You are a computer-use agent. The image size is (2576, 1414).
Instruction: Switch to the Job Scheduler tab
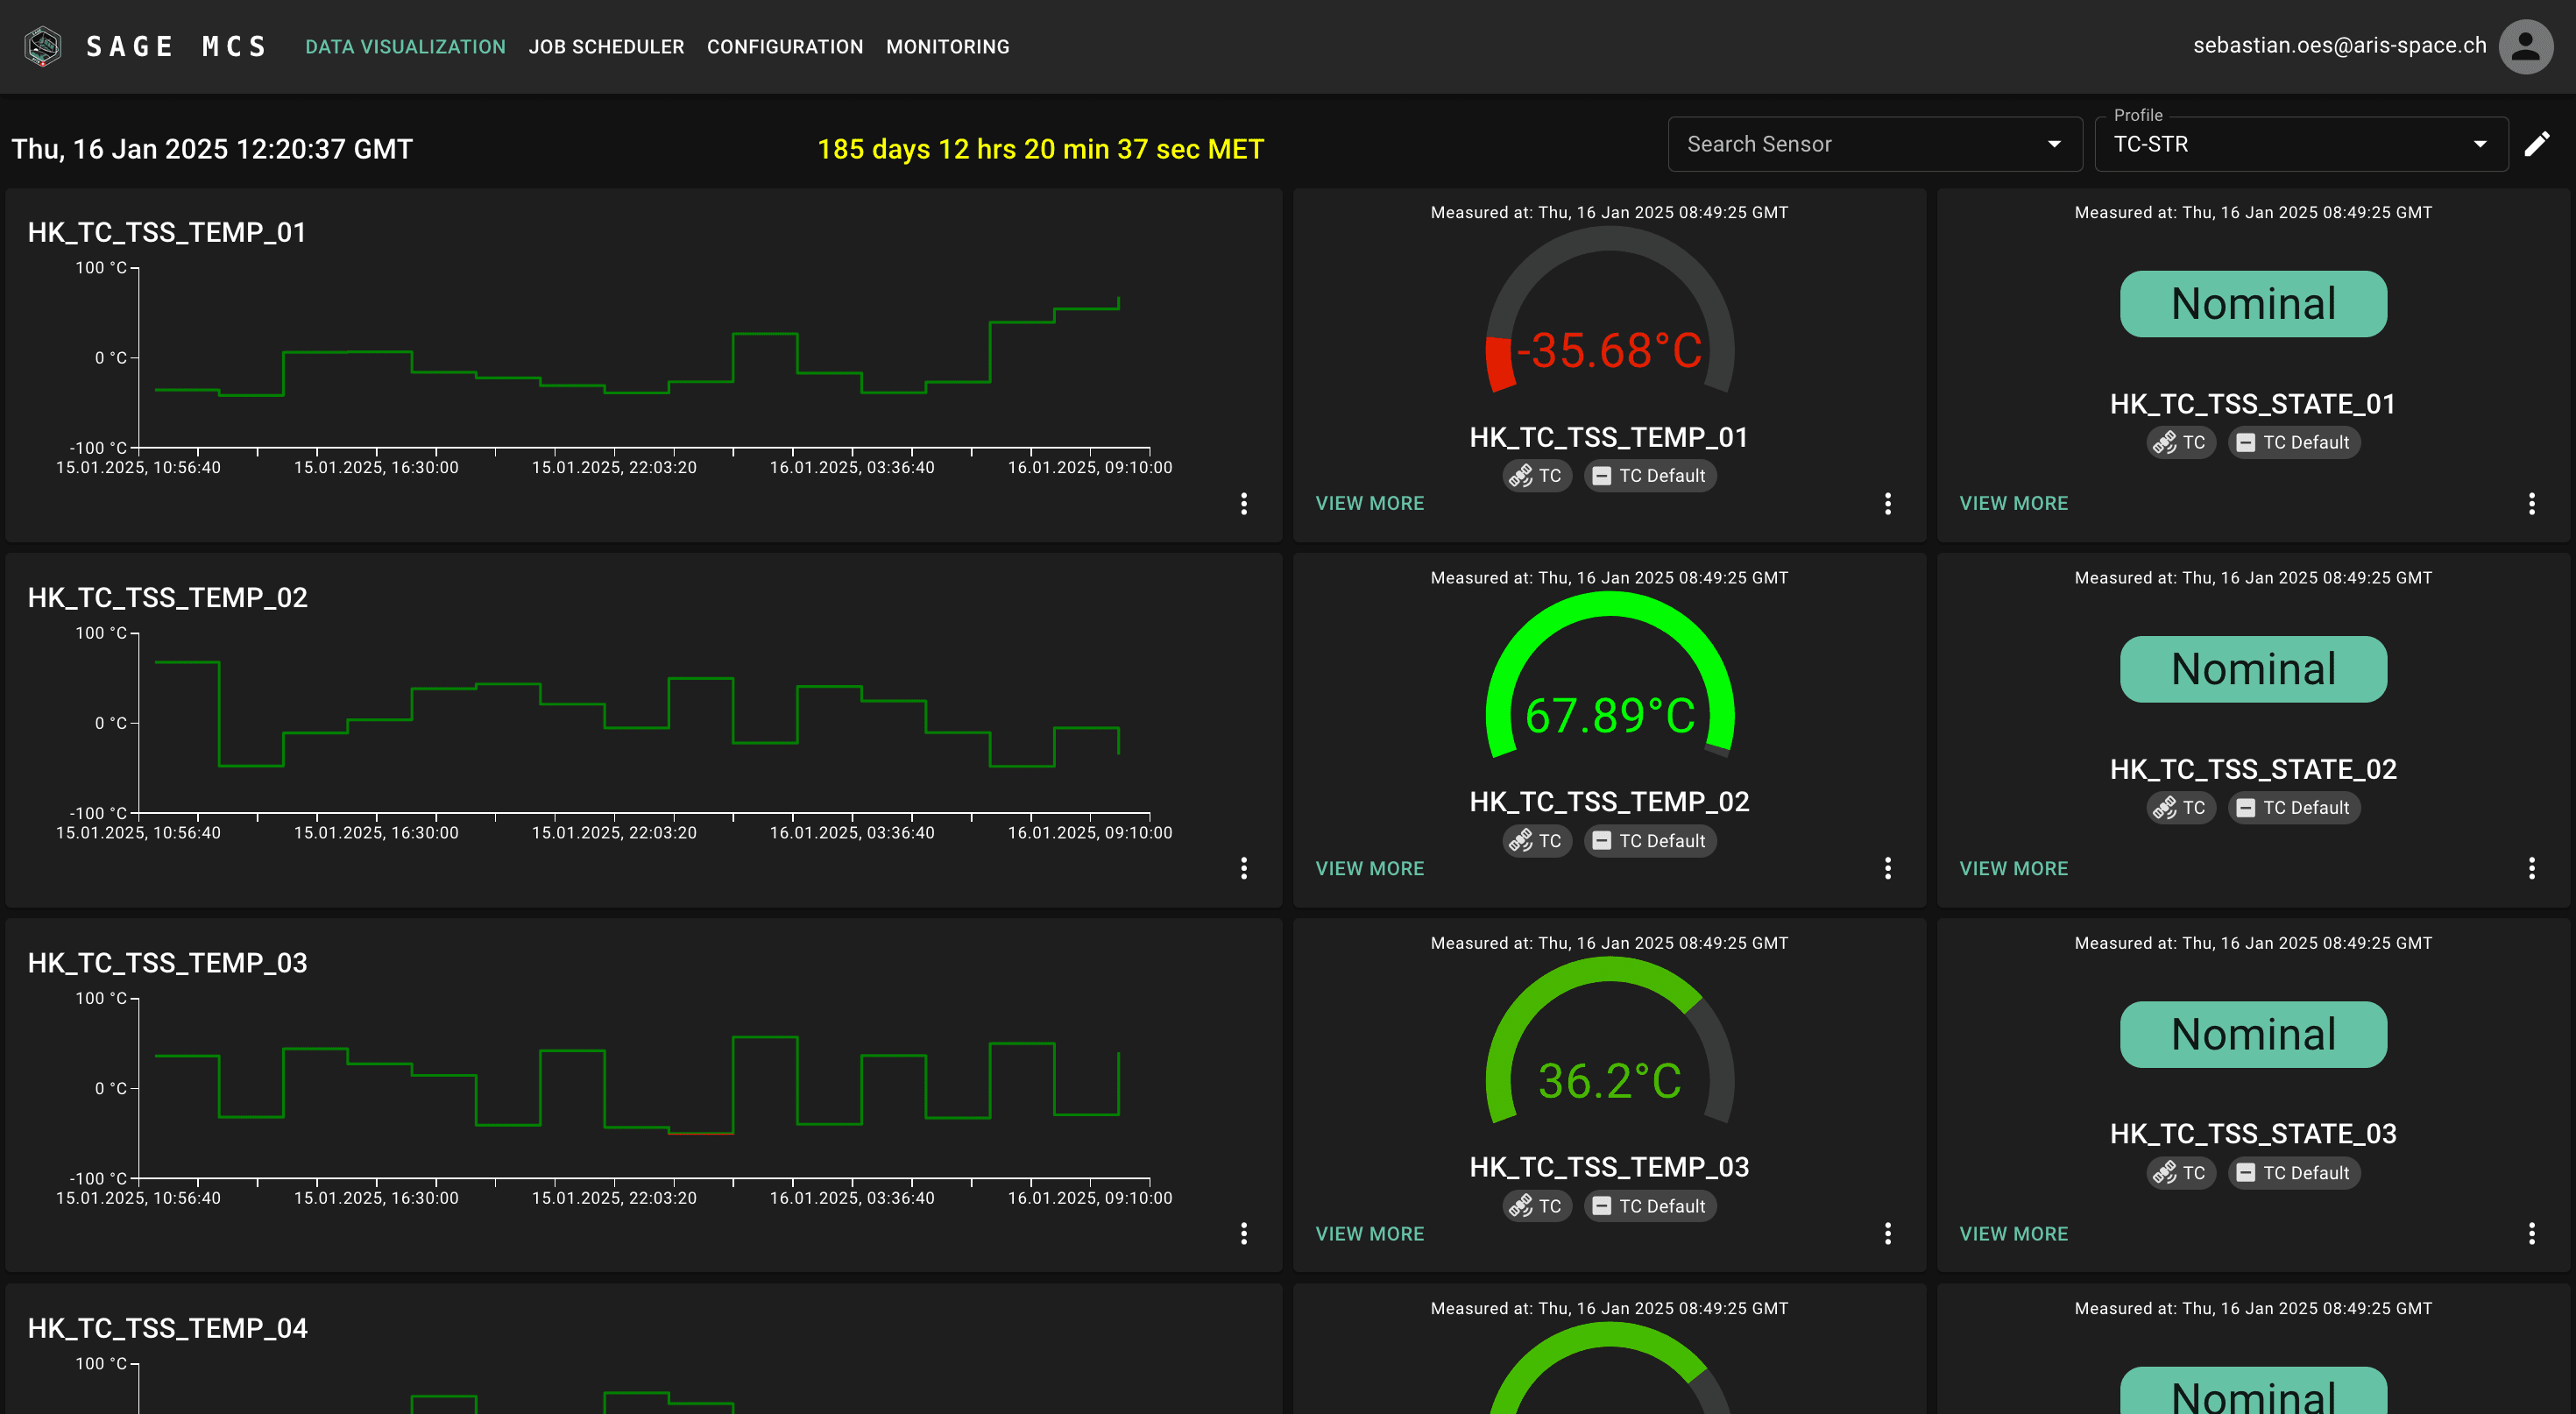click(606, 47)
